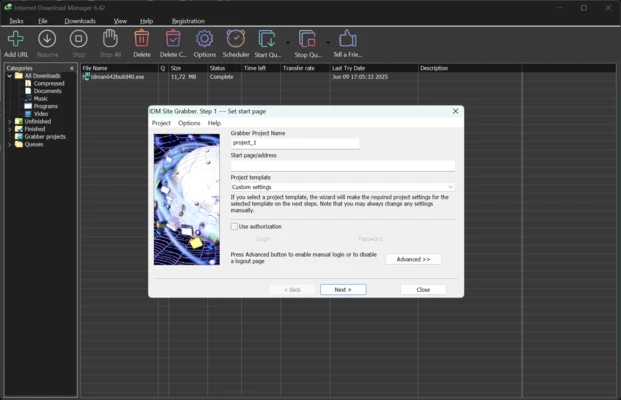Click the idman642build40.exe file icon
The image size is (621, 400).
(86, 77)
